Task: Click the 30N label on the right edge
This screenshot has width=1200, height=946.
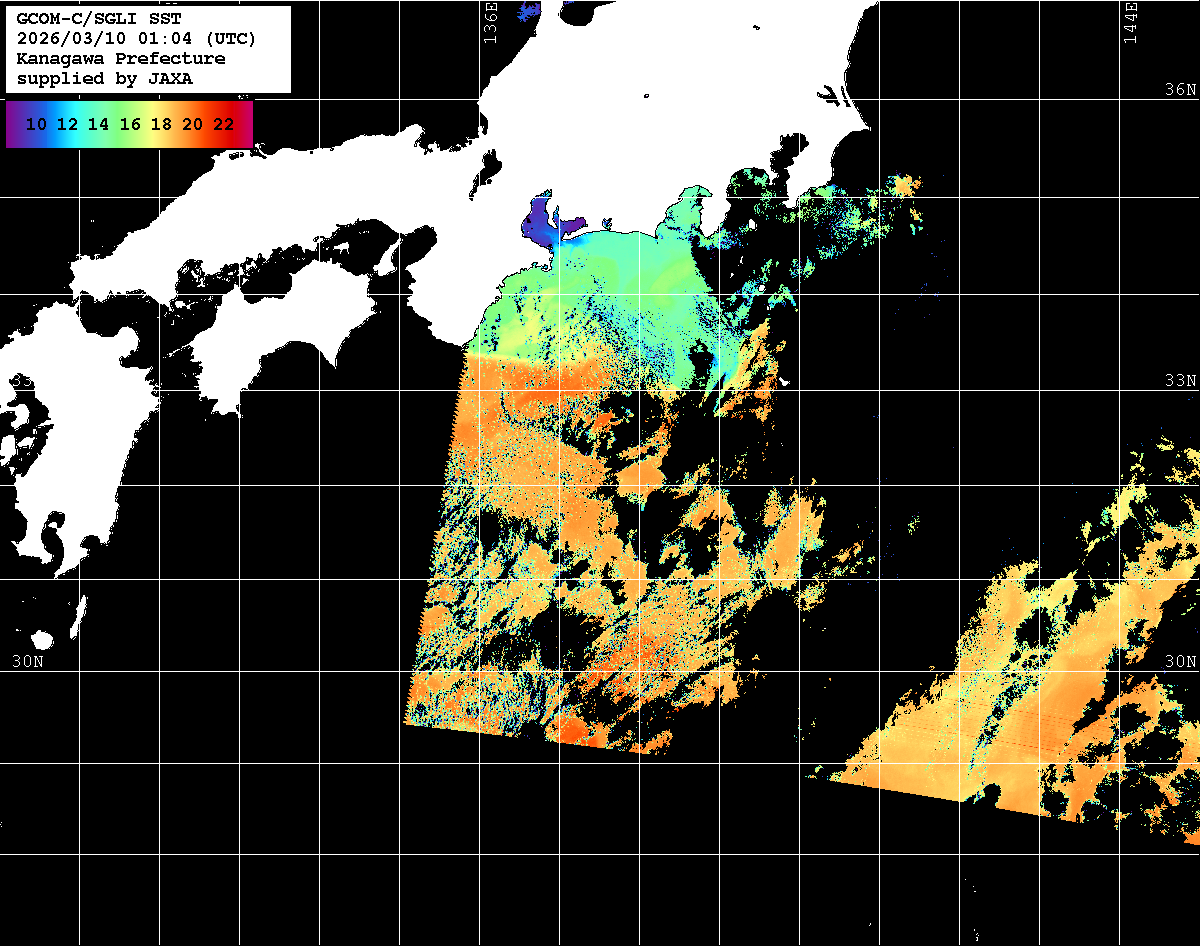Action: [x=1180, y=661]
